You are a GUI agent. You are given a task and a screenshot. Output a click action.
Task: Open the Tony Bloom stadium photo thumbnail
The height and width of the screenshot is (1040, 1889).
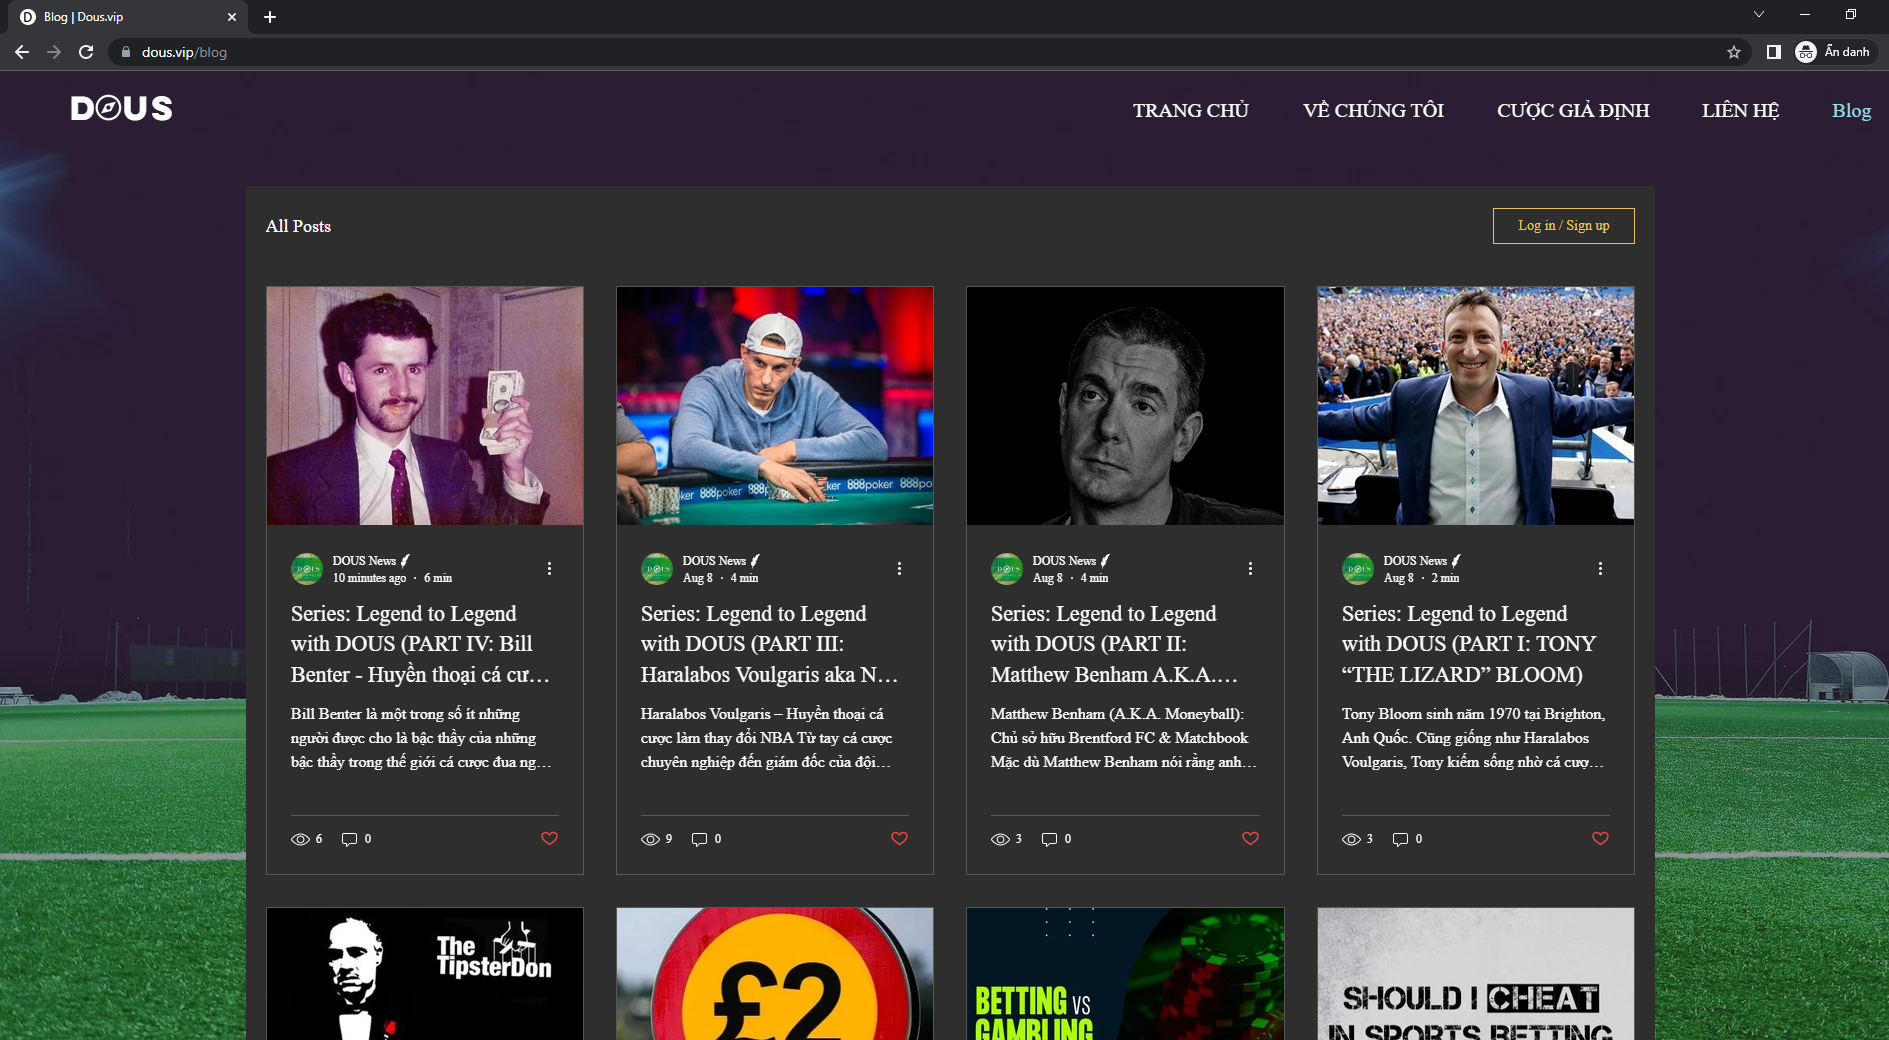1476,406
